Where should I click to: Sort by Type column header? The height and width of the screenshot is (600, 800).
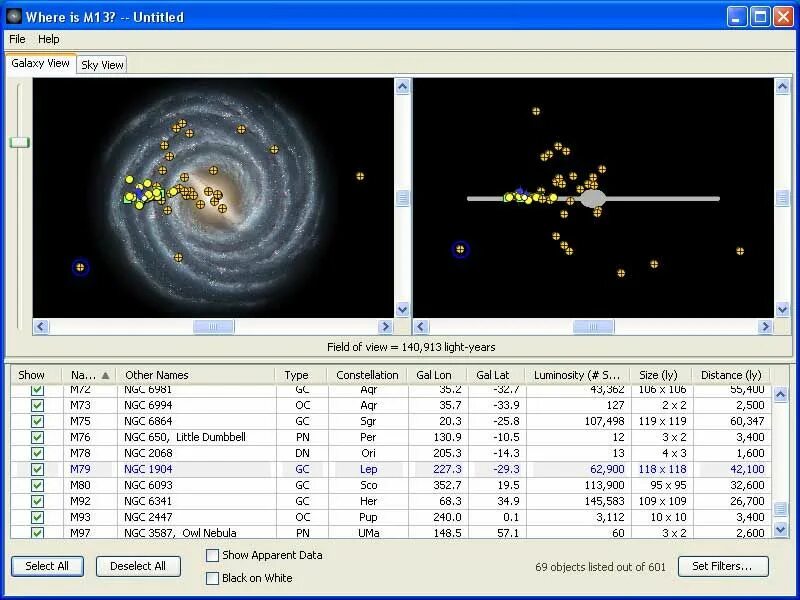pos(301,375)
